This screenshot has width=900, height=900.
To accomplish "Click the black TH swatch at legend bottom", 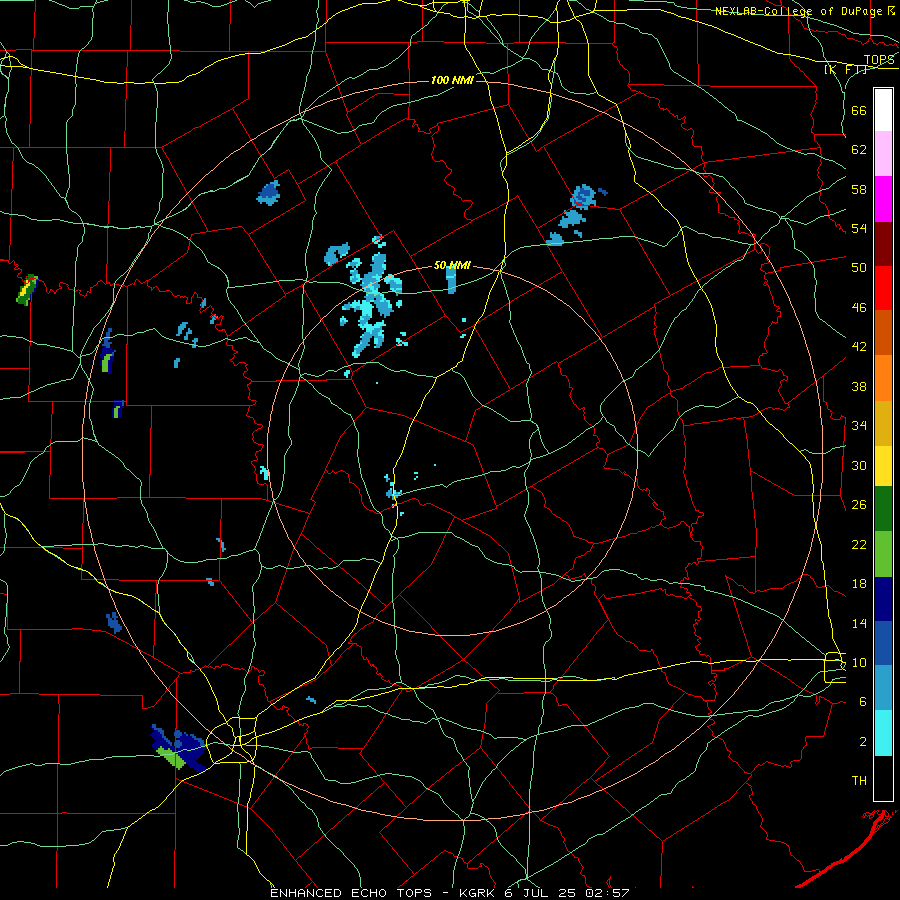I will click(883, 778).
